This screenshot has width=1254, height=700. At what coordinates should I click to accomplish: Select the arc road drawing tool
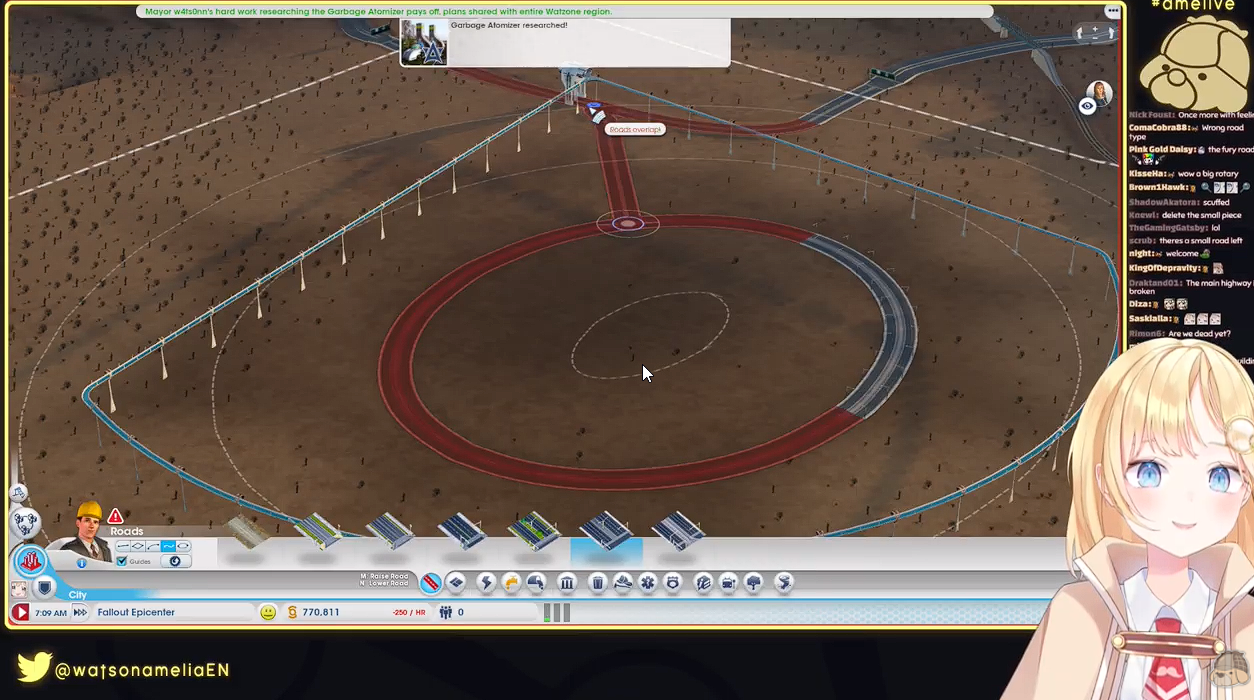click(153, 546)
